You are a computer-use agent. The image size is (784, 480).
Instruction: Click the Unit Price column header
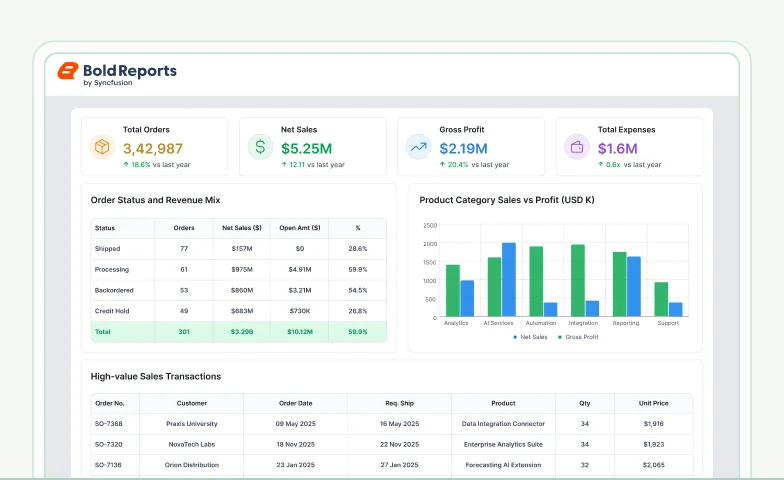(654, 403)
